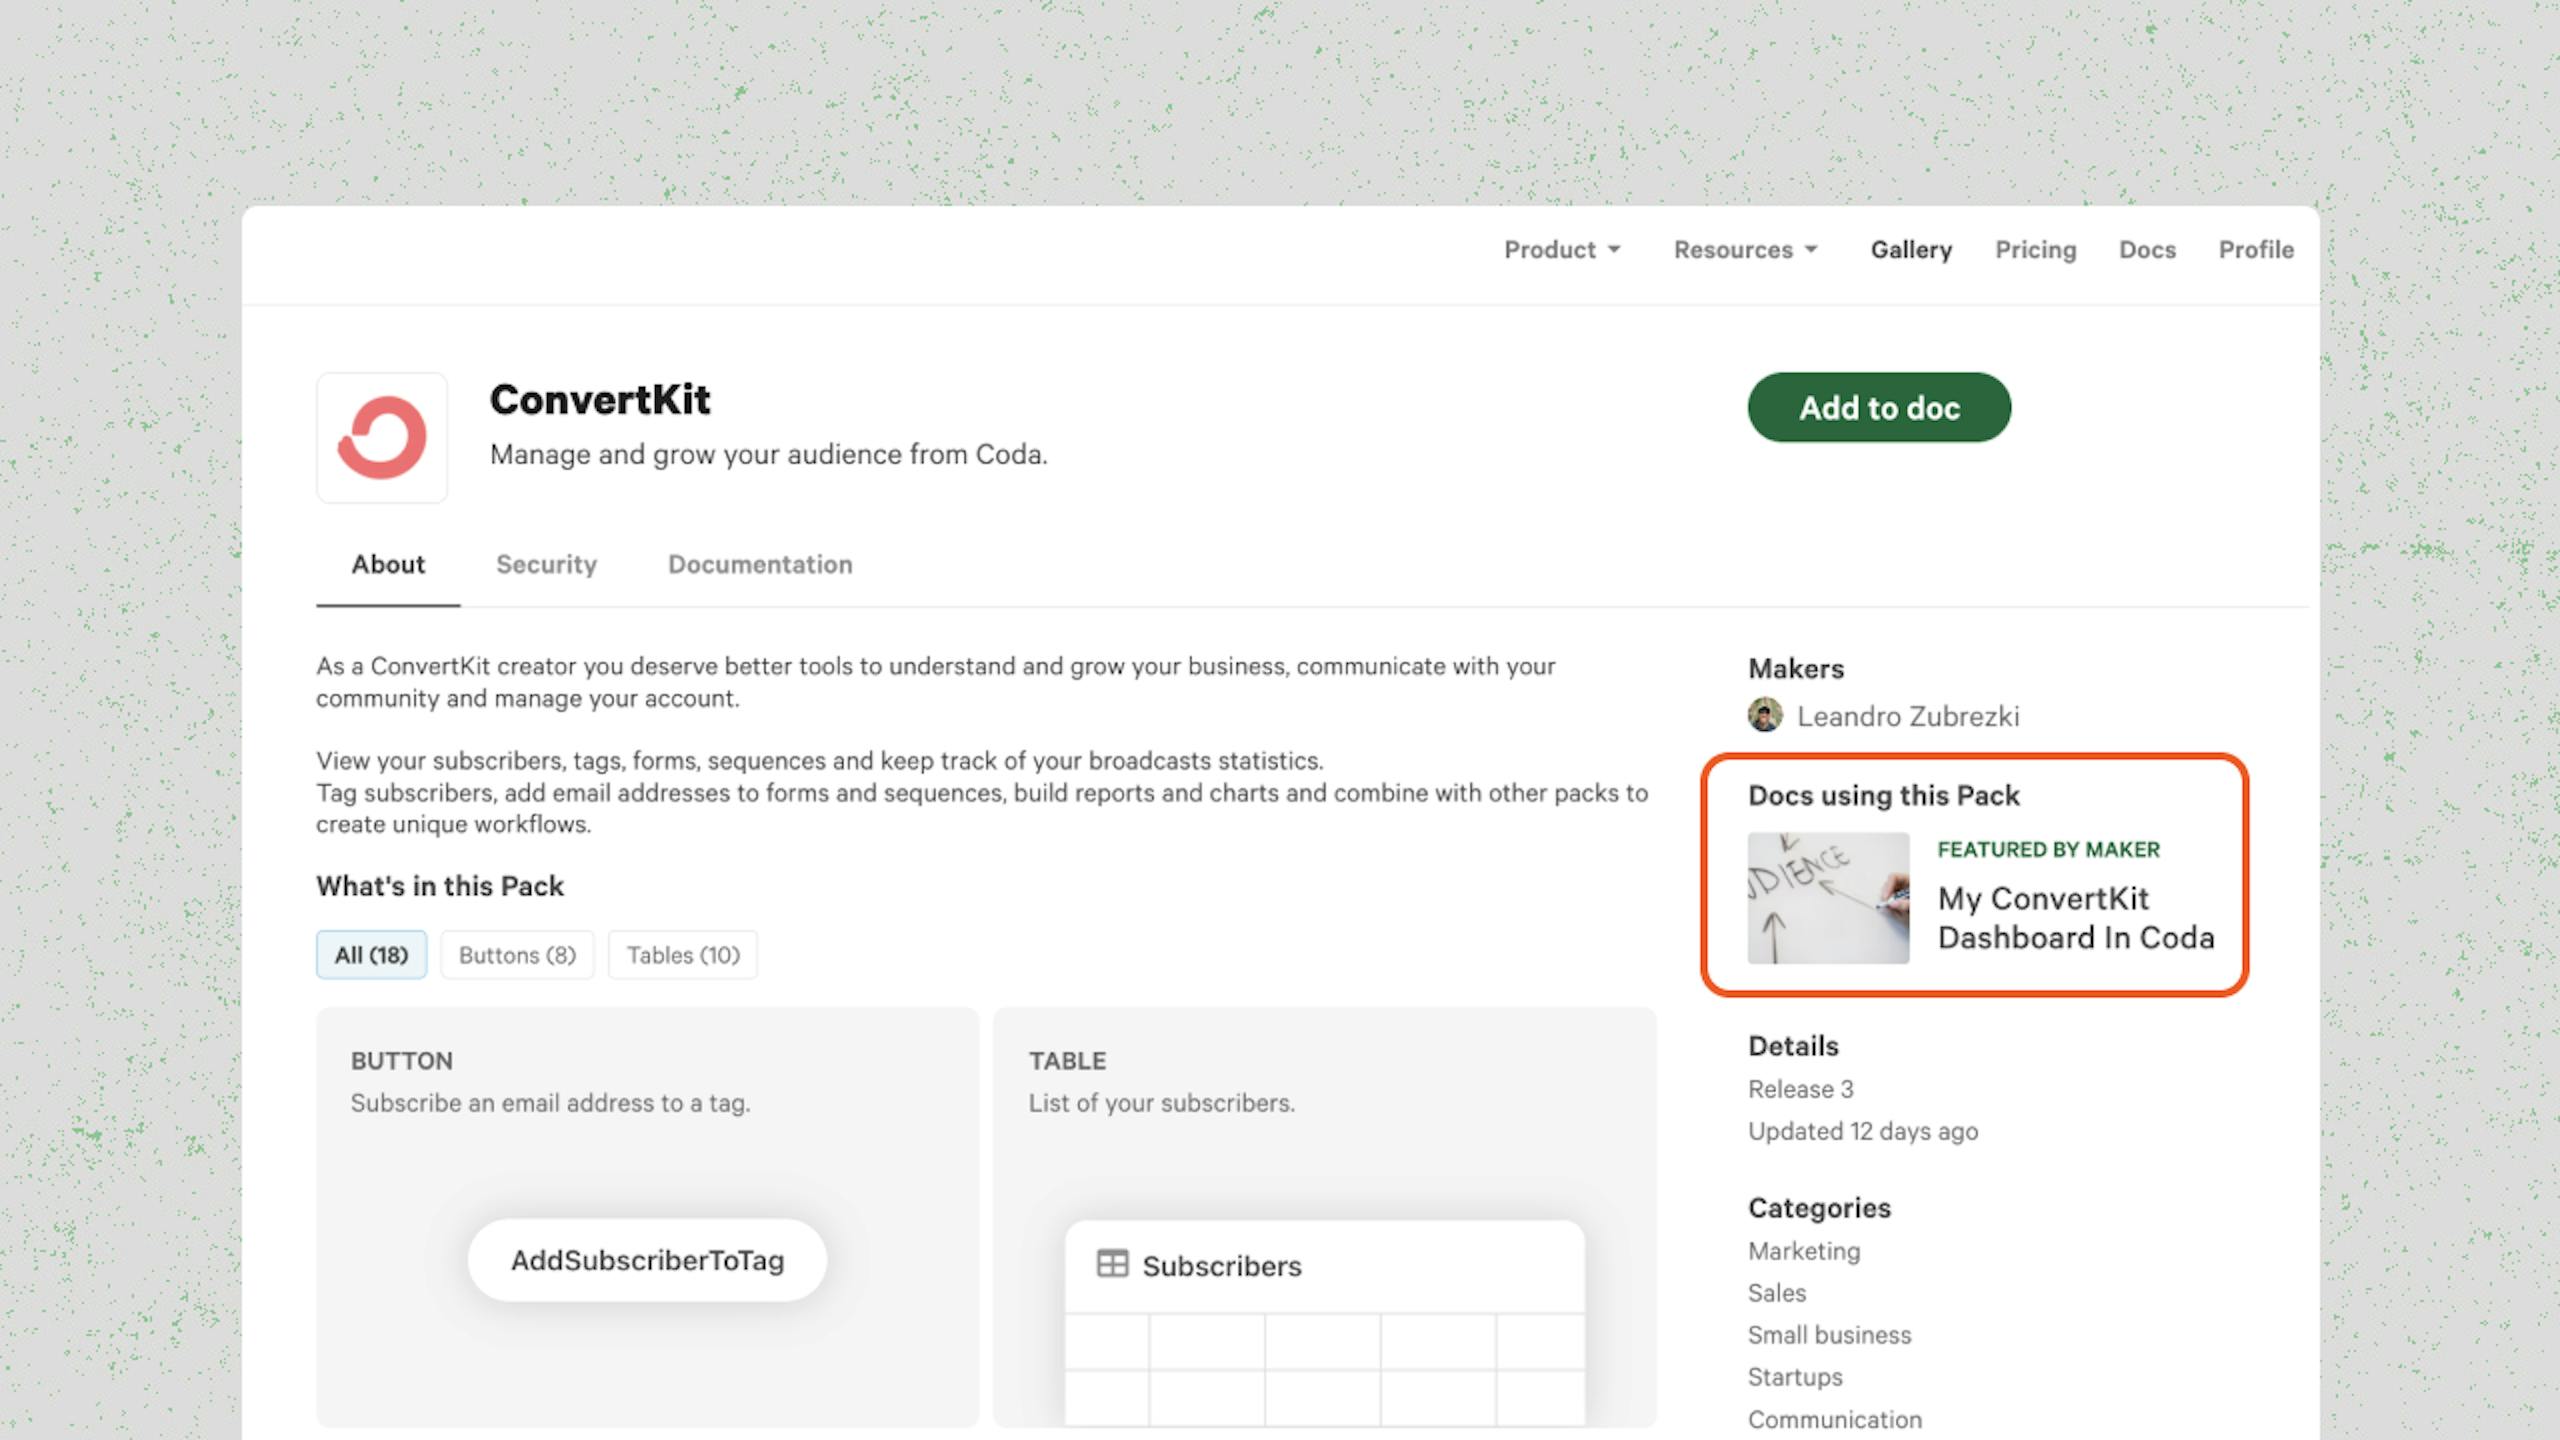The image size is (2560, 1440).
Task: Click Leandro Zubrezki's avatar icon
Action: tap(1765, 716)
